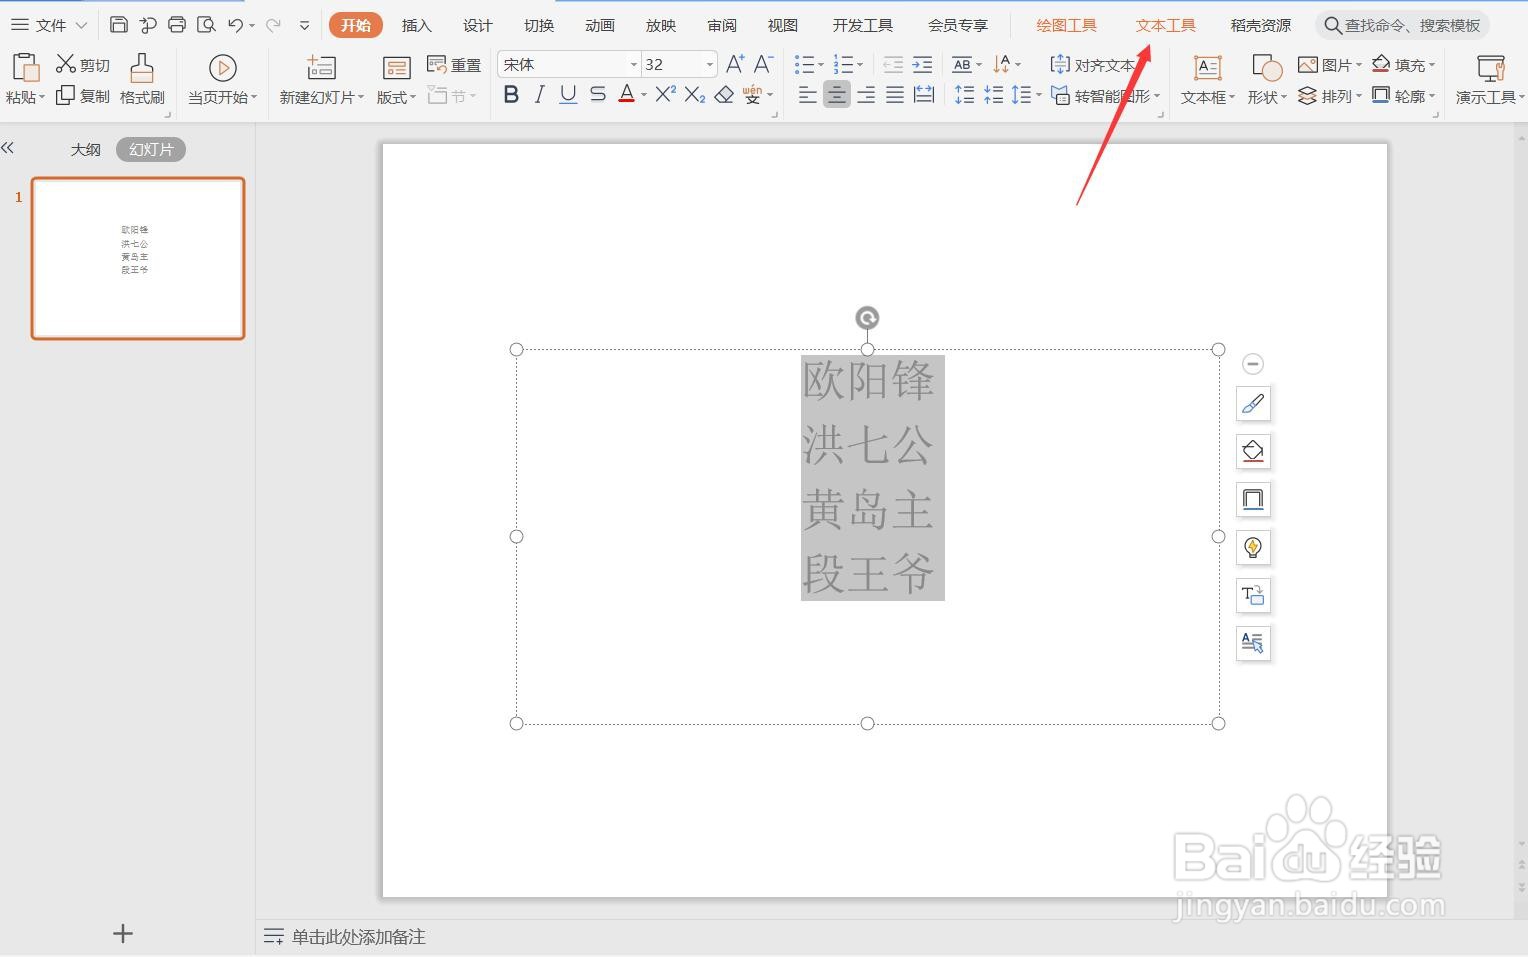Click the Arrange (排列) button

(1329, 96)
